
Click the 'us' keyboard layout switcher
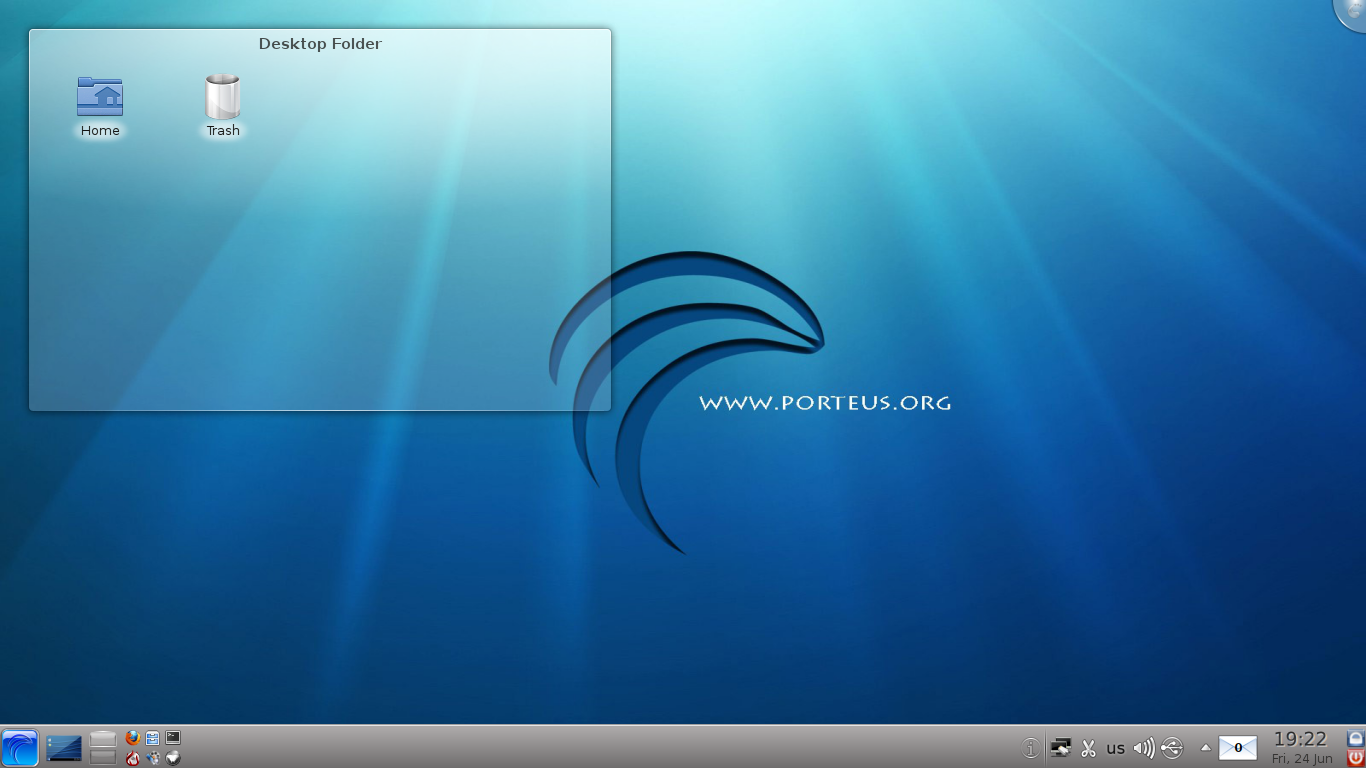coord(1115,747)
